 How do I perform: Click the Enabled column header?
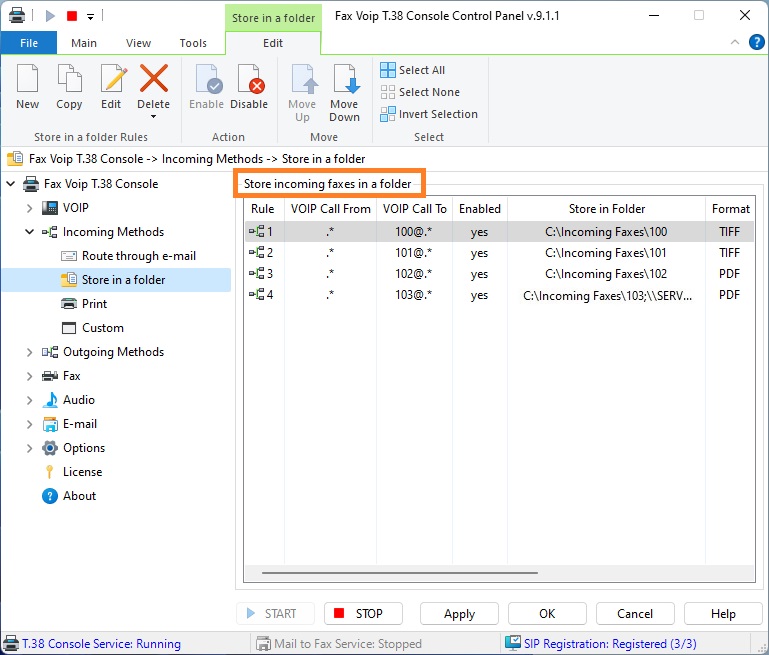pyautogui.click(x=480, y=209)
